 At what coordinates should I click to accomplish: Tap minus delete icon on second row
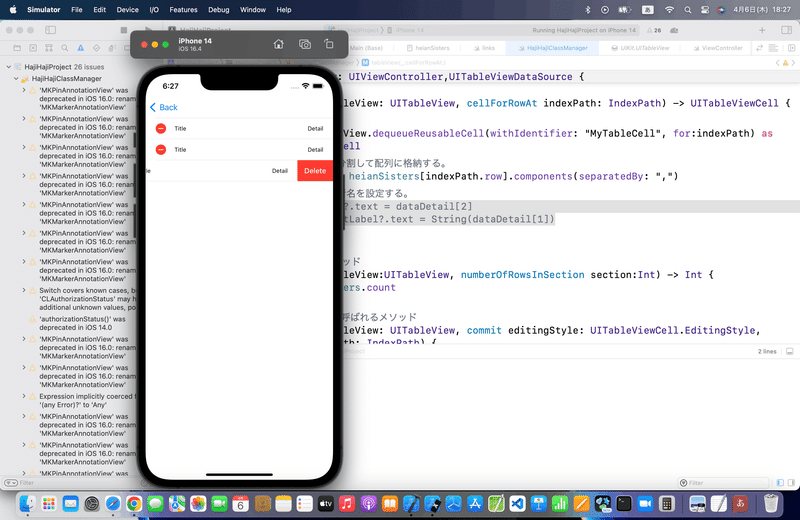pos(161,150)
